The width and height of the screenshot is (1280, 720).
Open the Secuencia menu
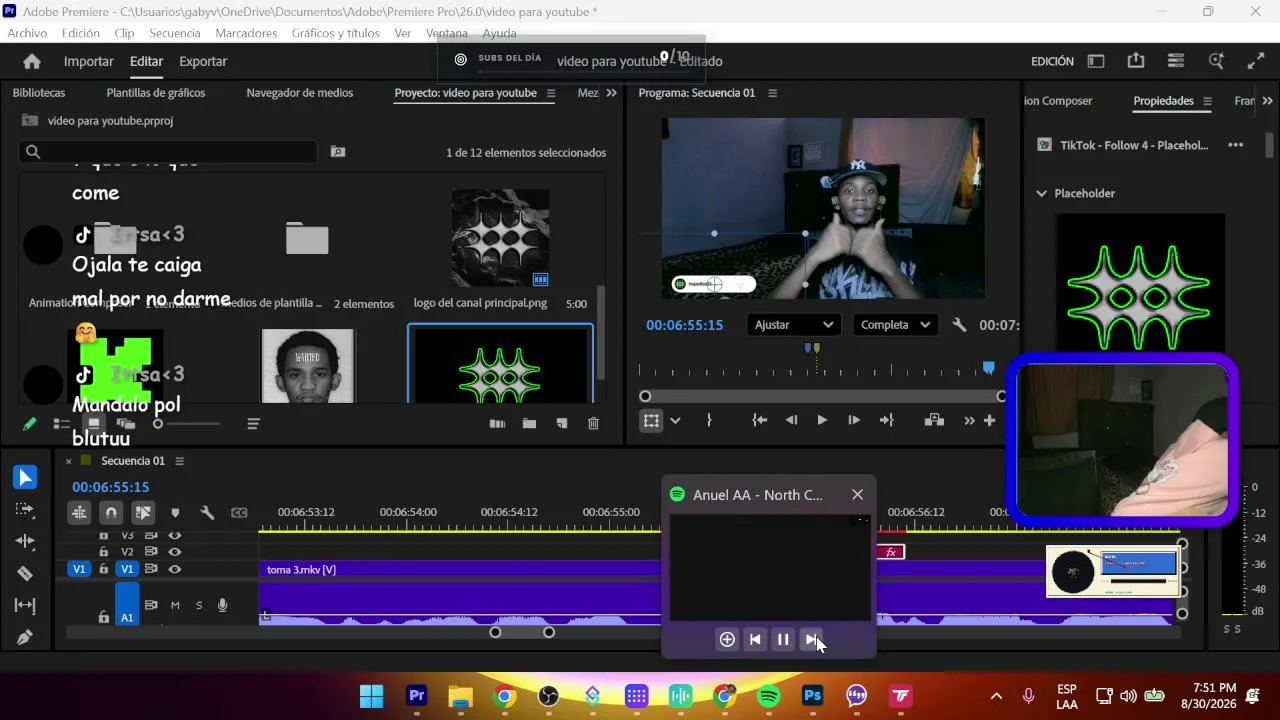tap(175, 33)
